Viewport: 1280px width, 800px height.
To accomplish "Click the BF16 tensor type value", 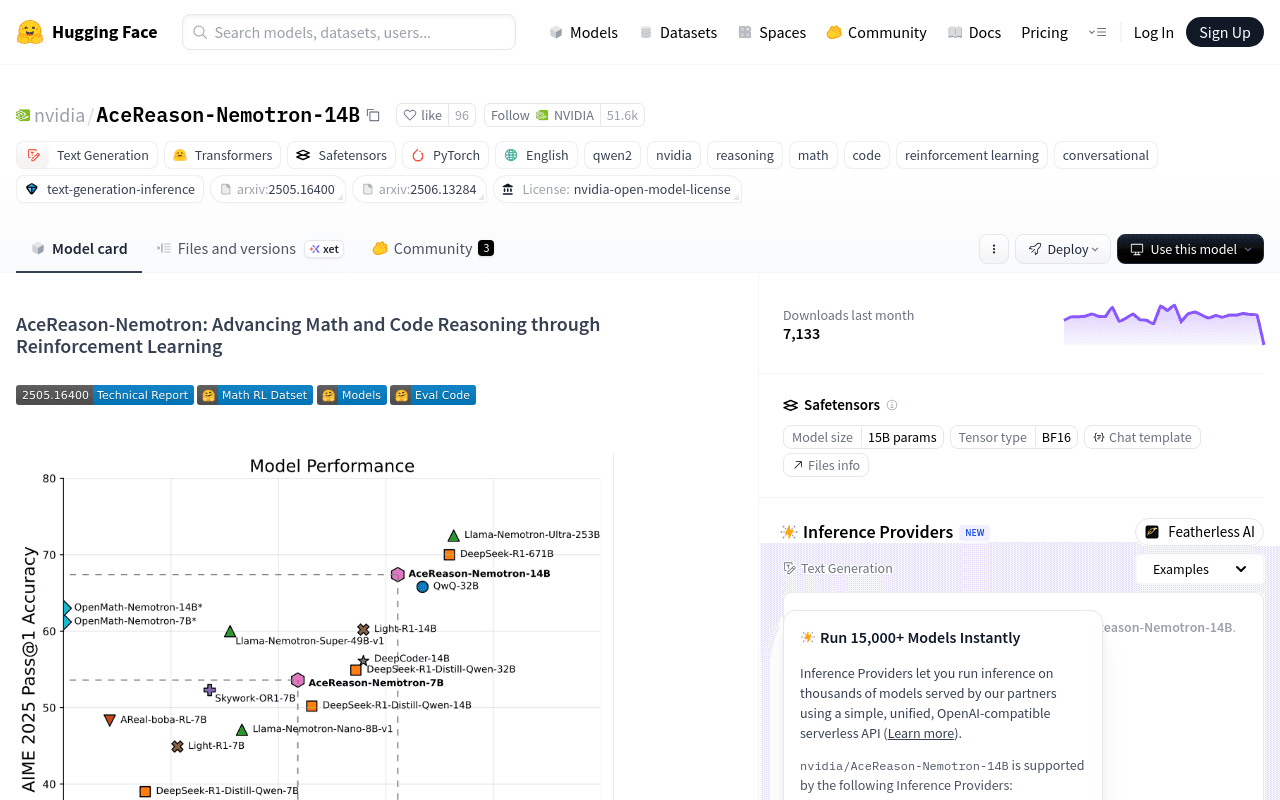I will 1056,437.
